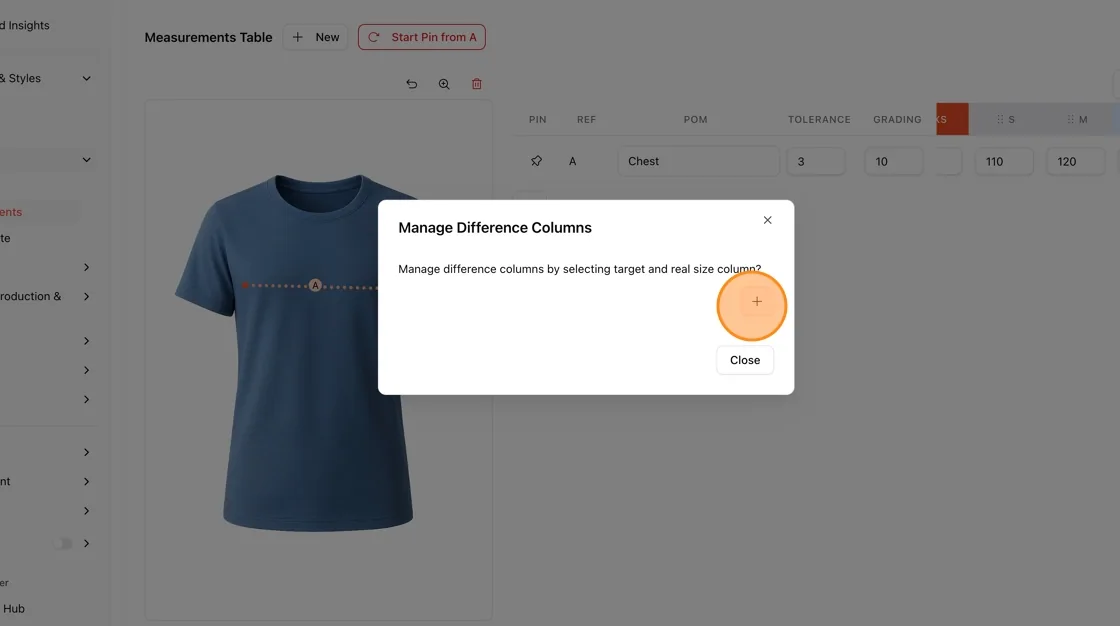
Task: Click the Measurements Table heading
Action: [x=208, y=37]
